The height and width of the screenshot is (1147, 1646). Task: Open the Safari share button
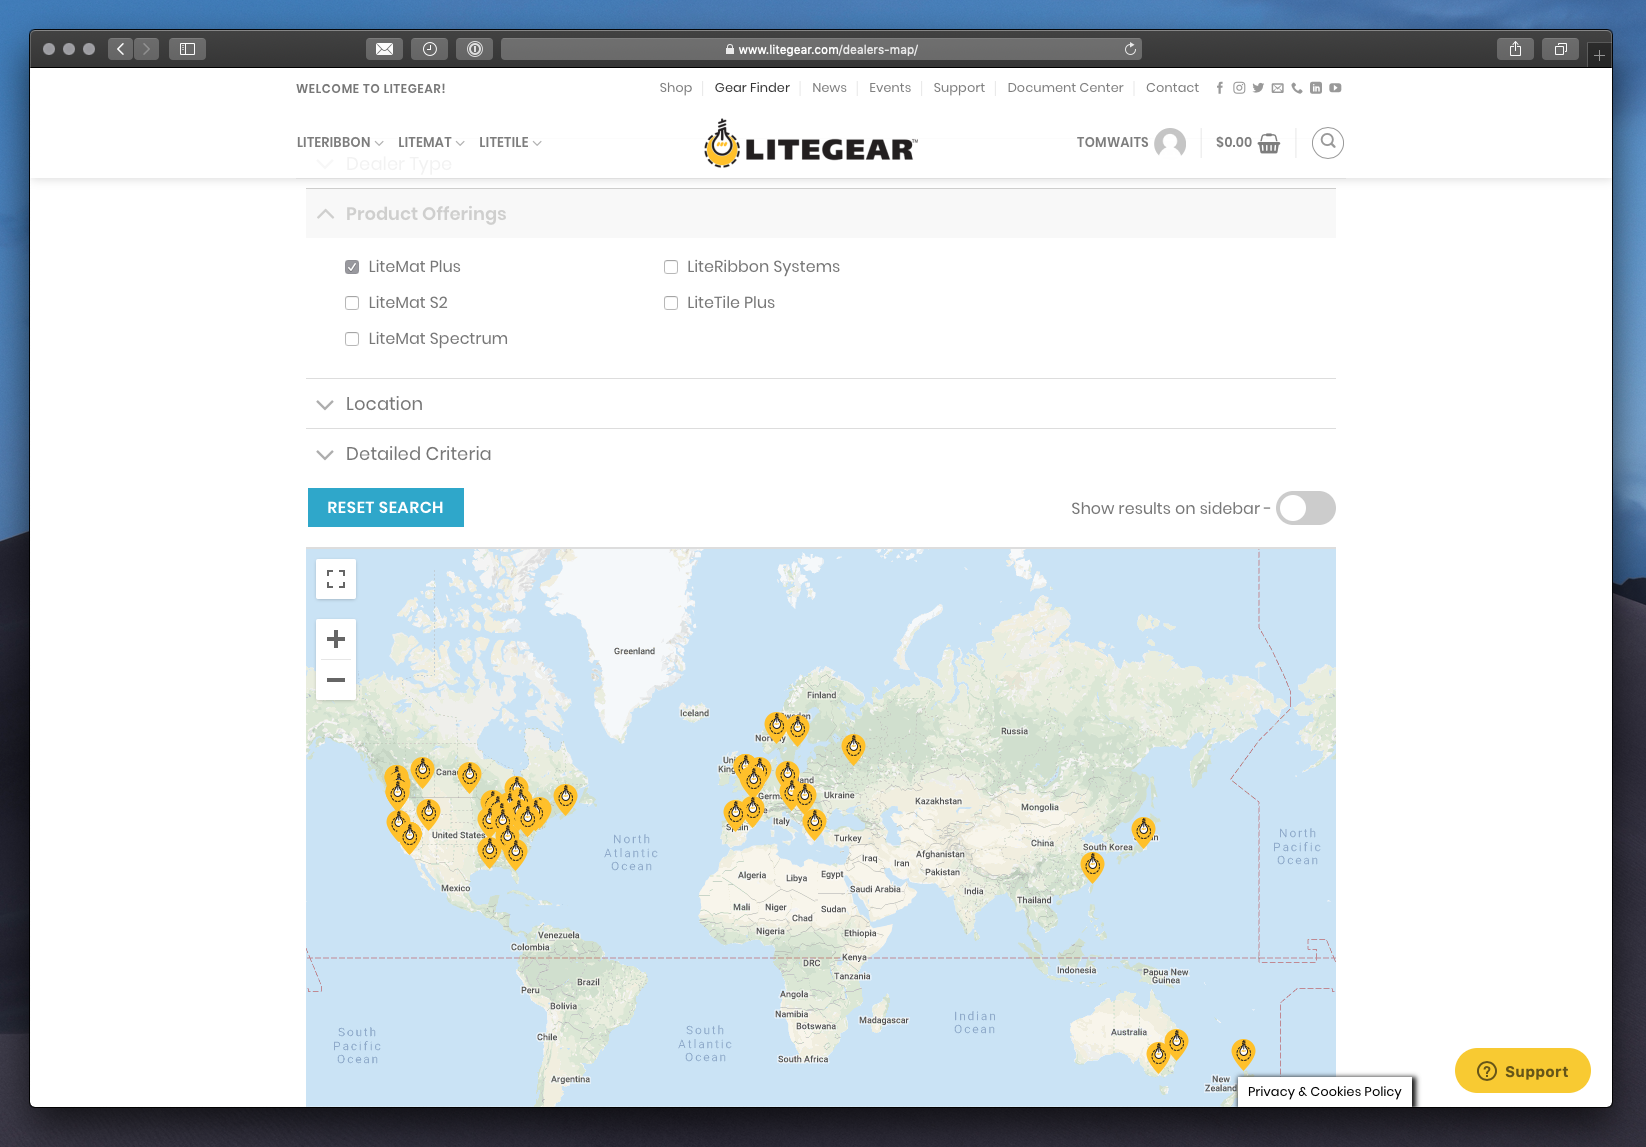1516,49
